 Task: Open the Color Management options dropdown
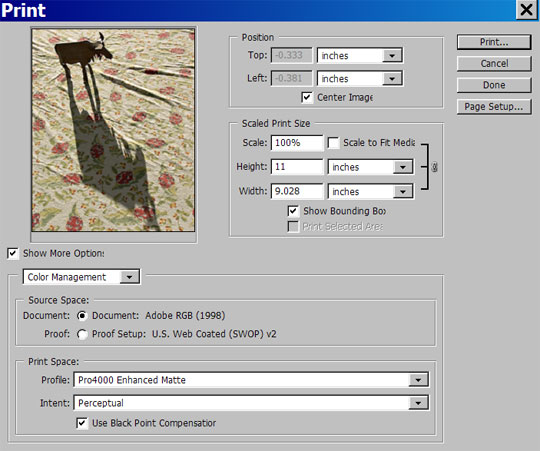tap(81, 277)
